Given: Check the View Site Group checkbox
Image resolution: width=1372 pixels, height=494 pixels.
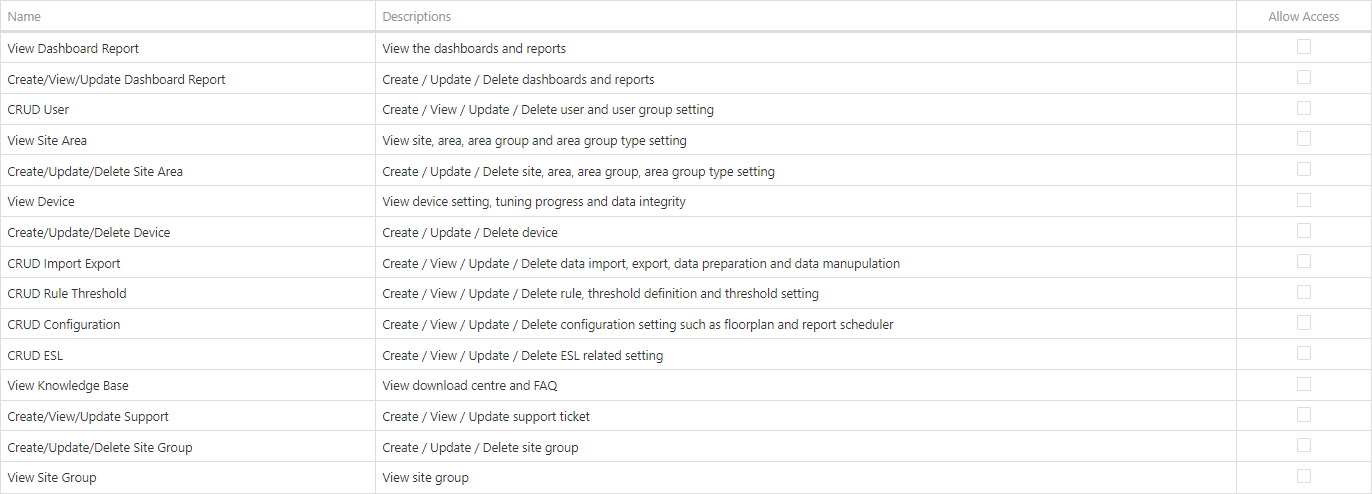Looking at the screenshot, I should (1304, 476).
